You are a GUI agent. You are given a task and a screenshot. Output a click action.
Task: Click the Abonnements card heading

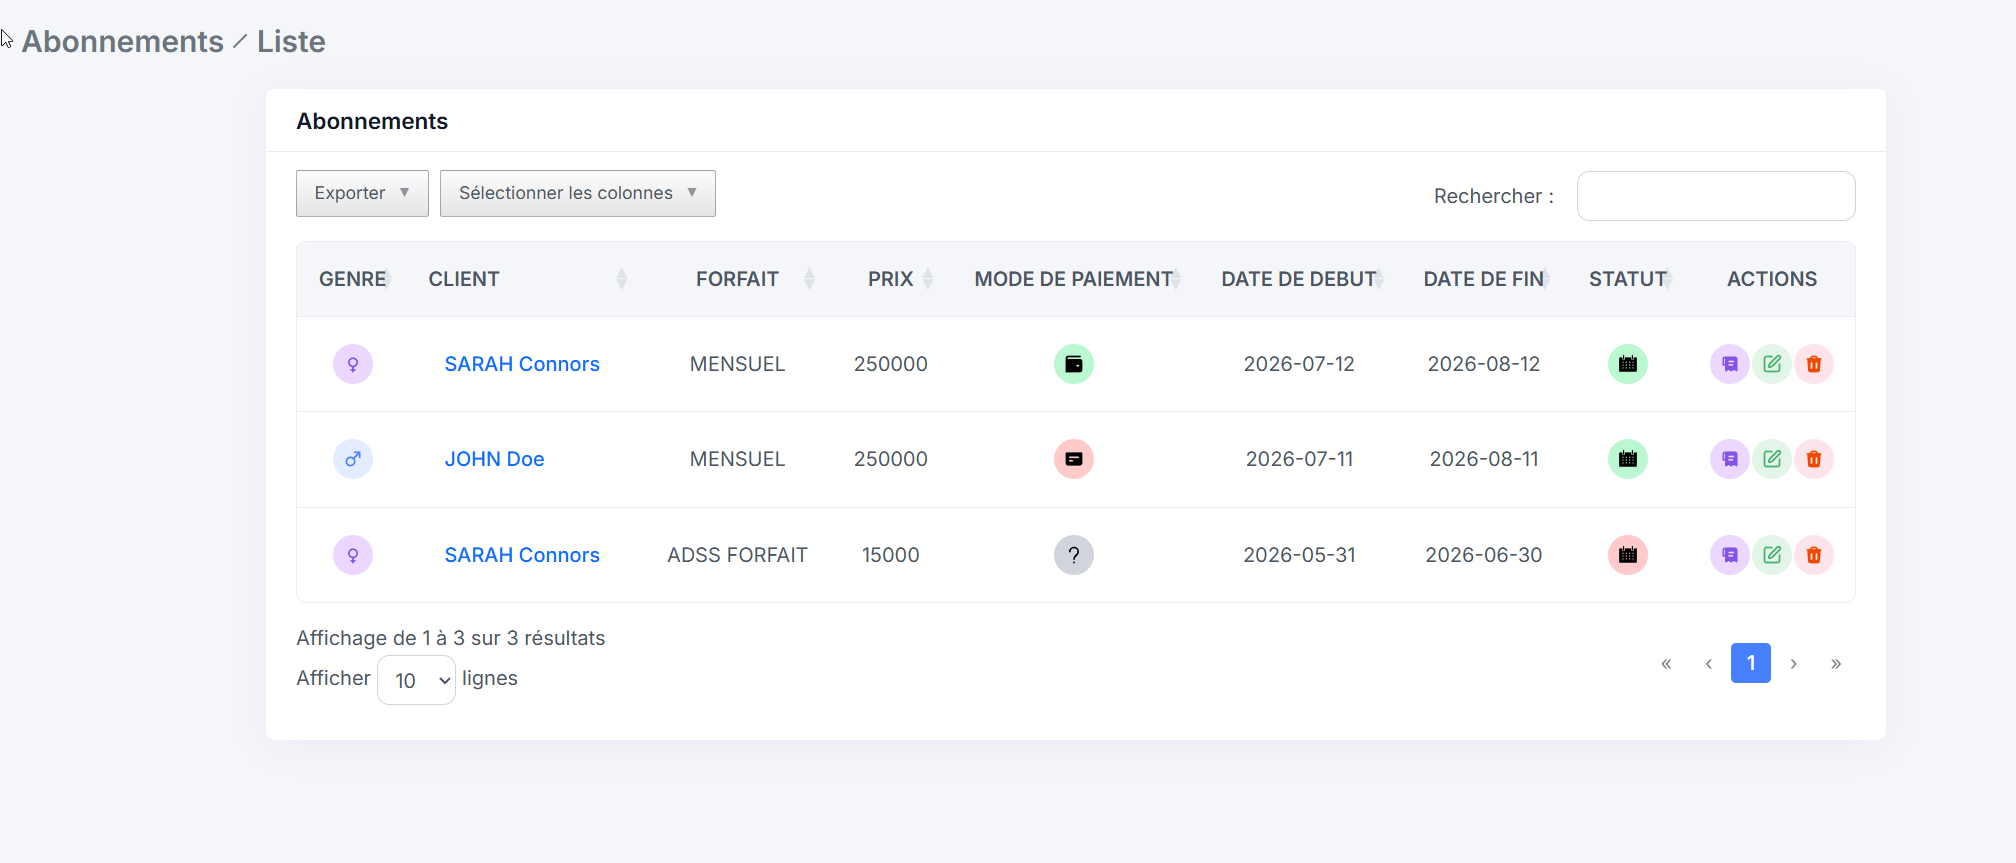(x=372, y=121)
